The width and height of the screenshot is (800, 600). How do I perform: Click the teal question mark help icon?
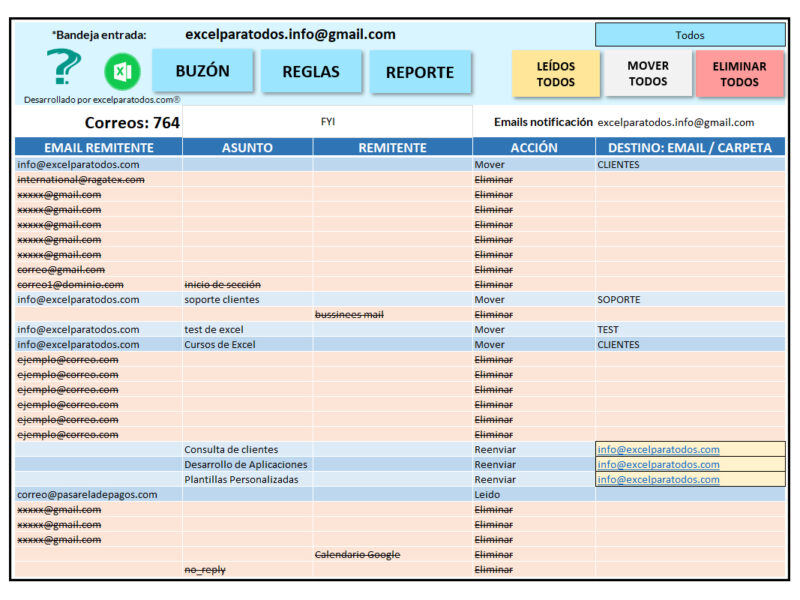[x=64, y=67]
